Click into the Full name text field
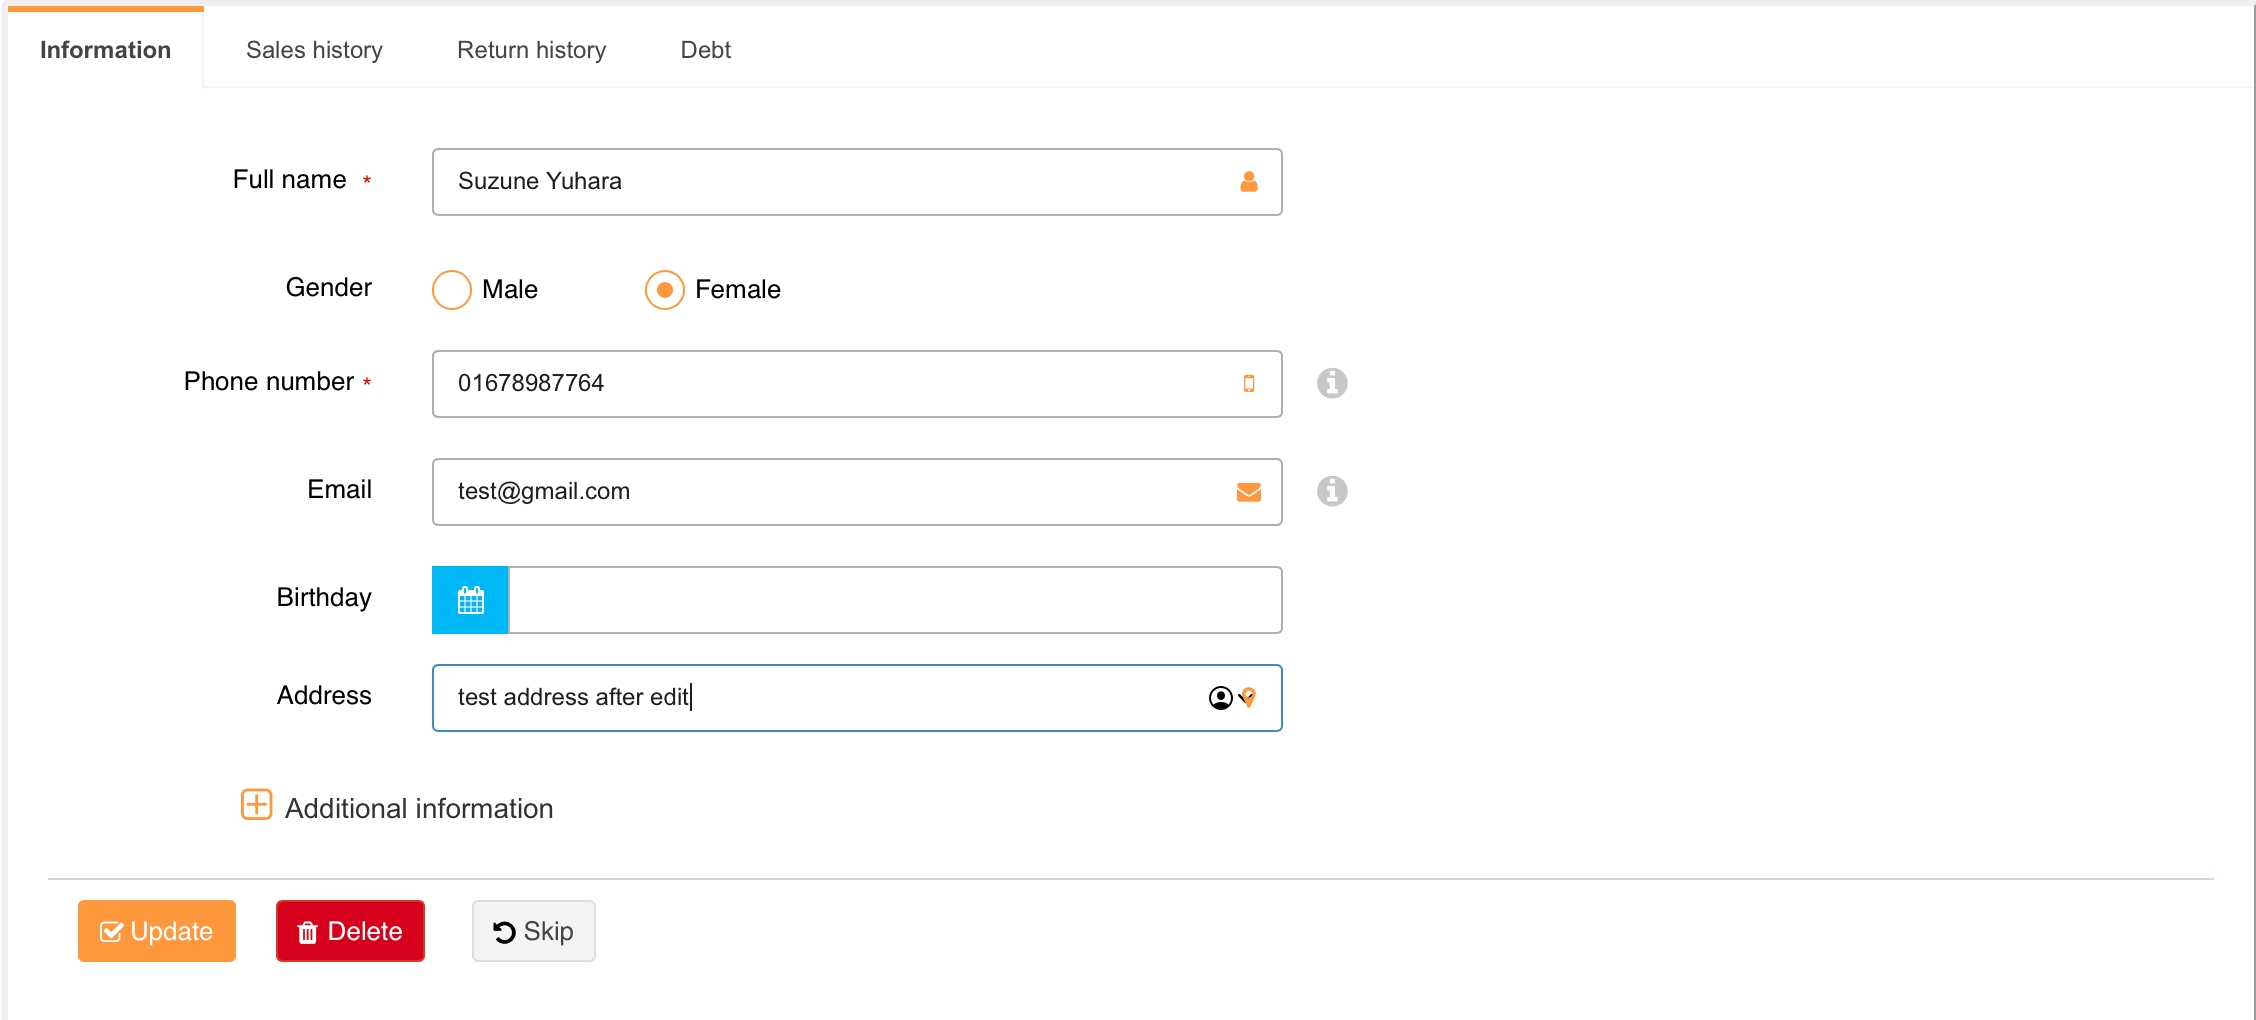This screenshot has height=1020, width=2256. (830, 182)
